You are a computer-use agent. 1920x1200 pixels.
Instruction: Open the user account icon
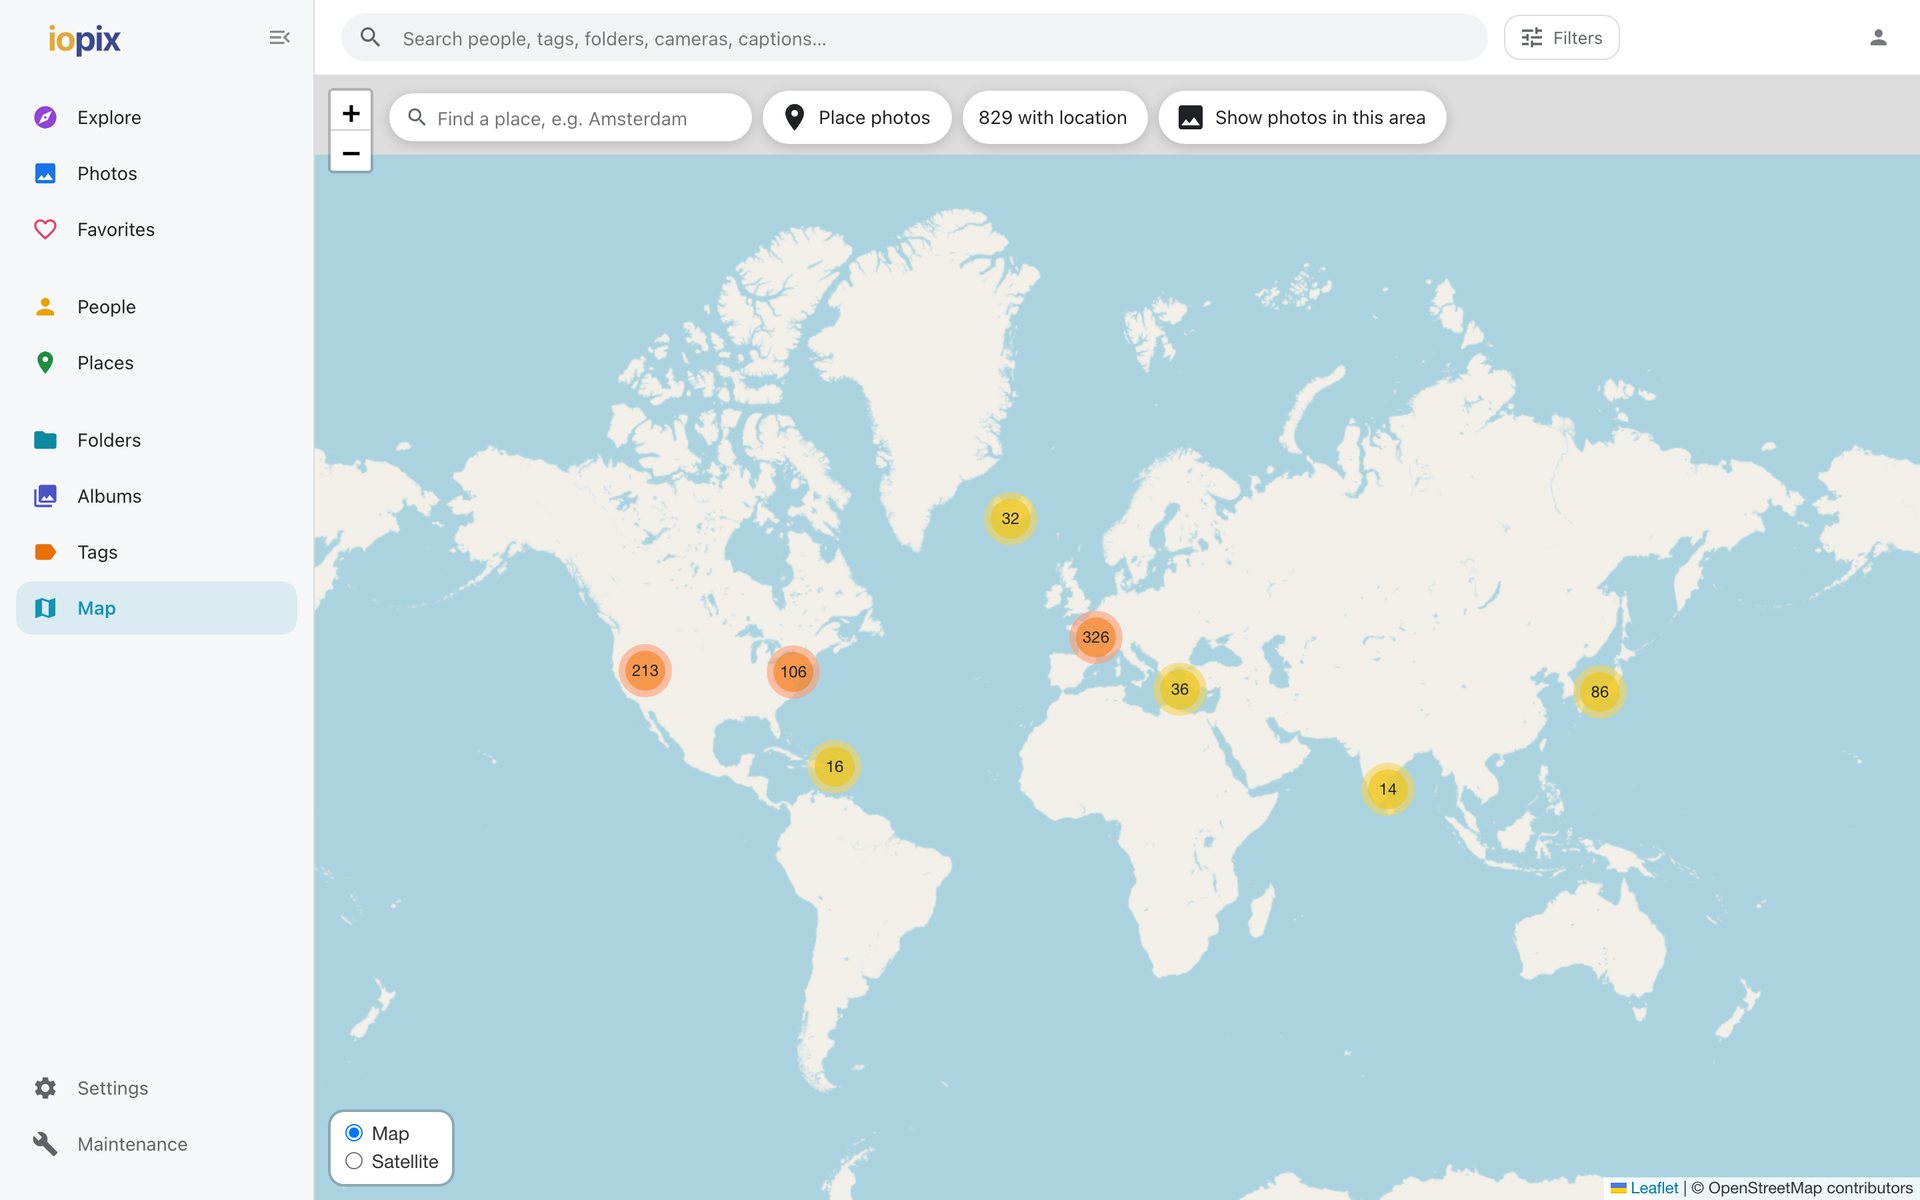coord(1878,38)
